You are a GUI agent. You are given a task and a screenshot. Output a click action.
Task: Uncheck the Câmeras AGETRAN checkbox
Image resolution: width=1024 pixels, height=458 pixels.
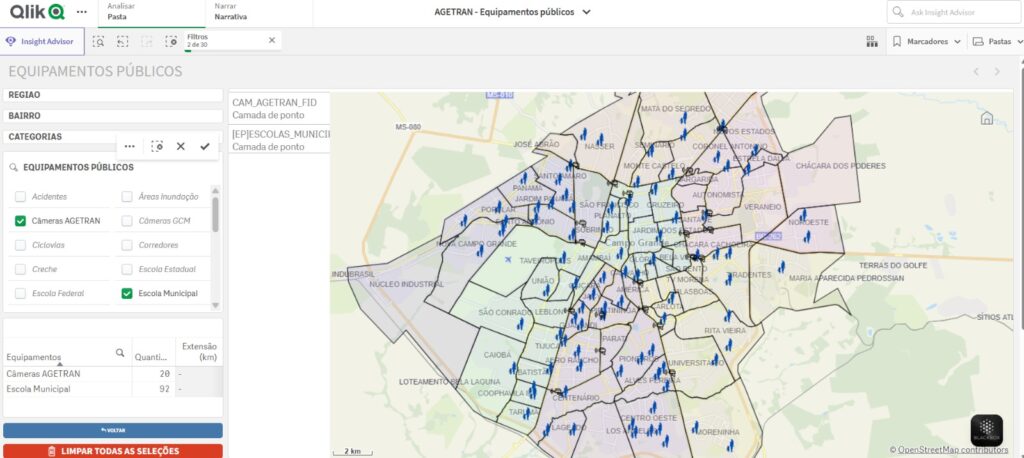pos(20,221)
